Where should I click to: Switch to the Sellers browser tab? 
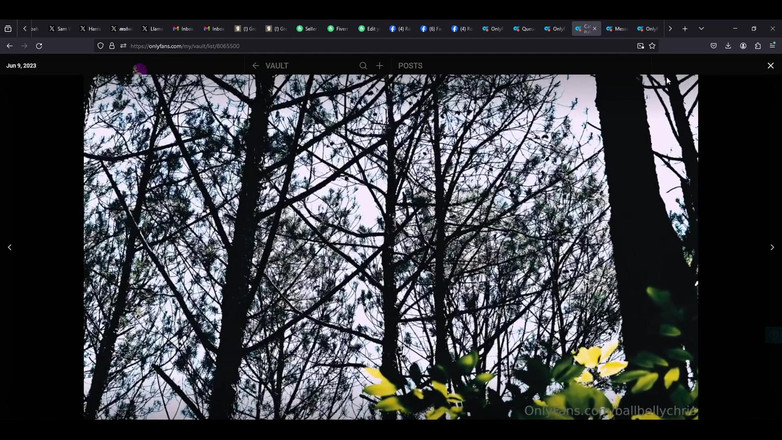tap(309, 29)
